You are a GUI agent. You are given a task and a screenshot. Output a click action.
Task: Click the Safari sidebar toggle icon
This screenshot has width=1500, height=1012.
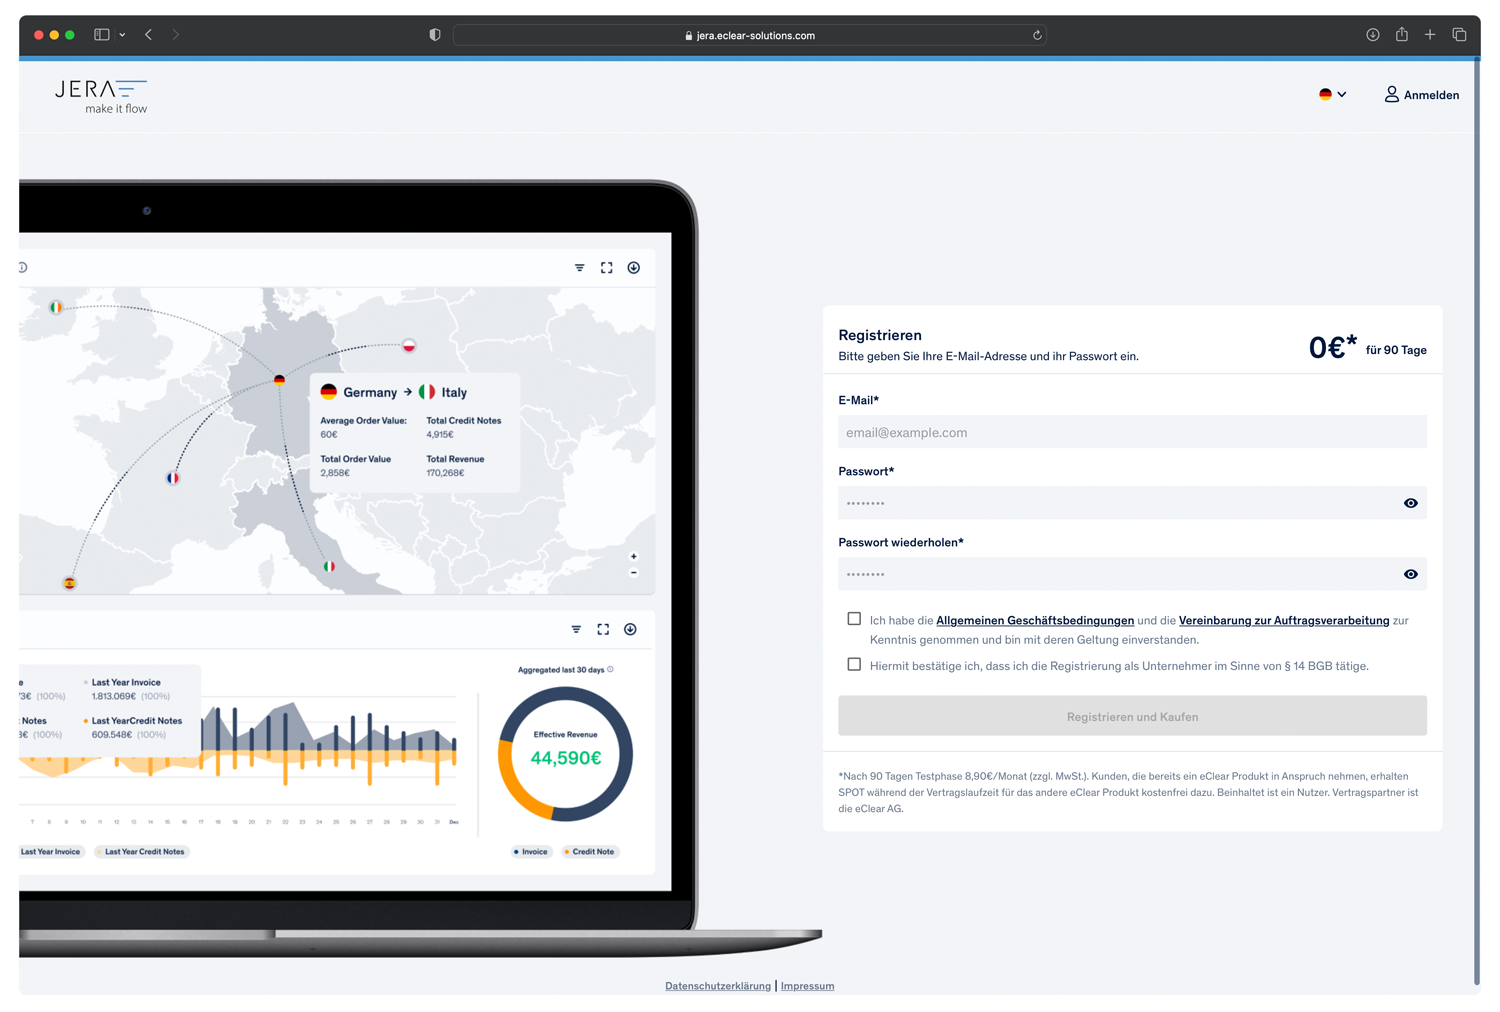[102, 35]
